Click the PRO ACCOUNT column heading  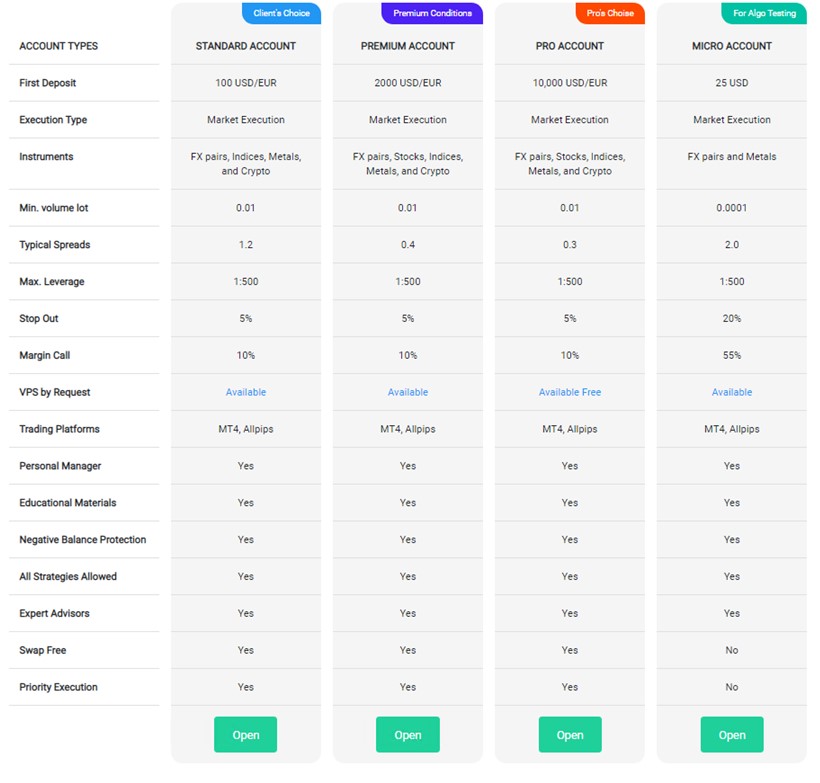(x=570, y=46)
